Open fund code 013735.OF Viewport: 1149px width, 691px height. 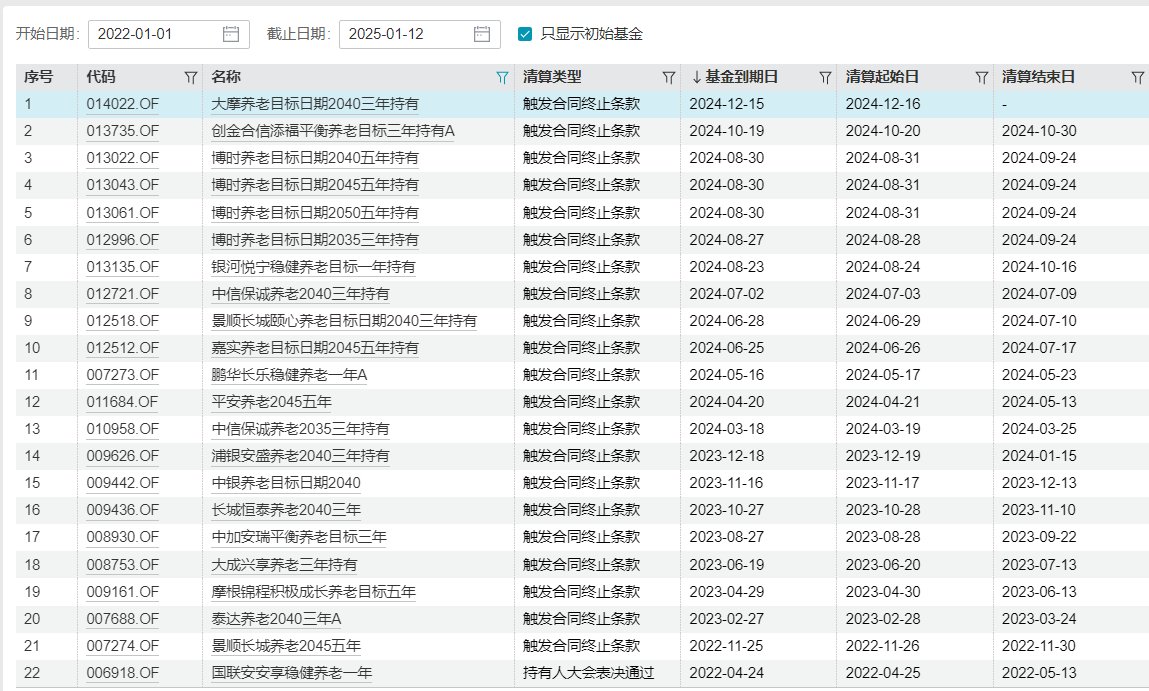tap(122, 131)
